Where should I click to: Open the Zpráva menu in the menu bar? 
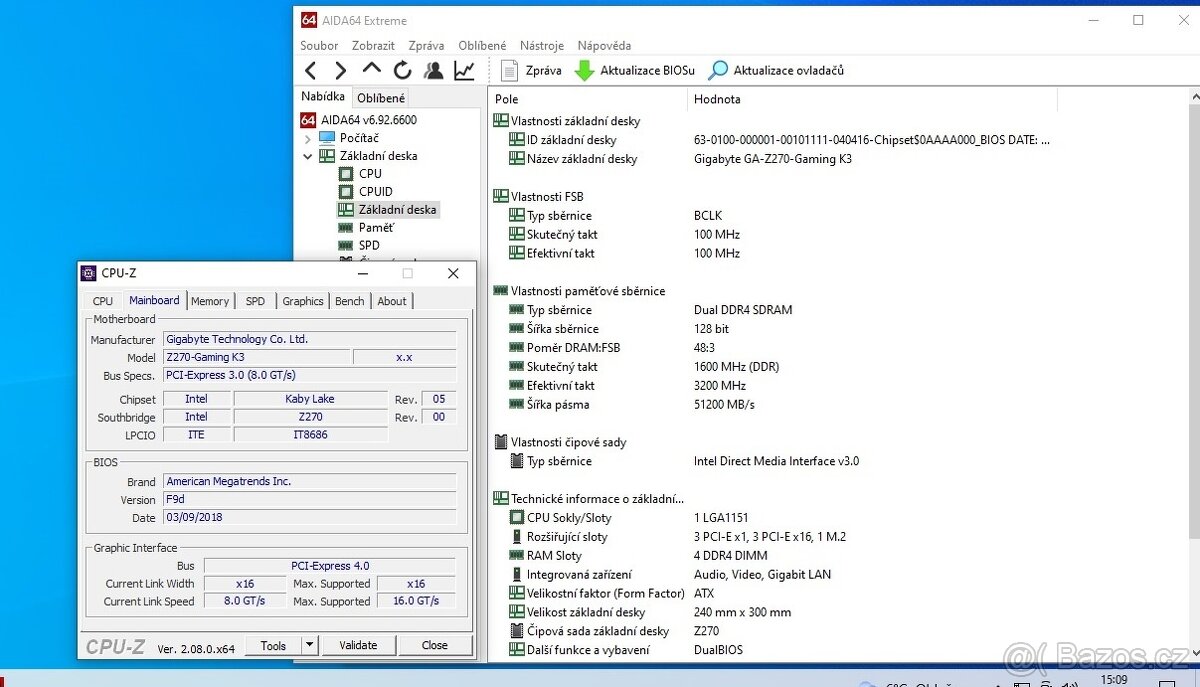click(x=426, y=45)
